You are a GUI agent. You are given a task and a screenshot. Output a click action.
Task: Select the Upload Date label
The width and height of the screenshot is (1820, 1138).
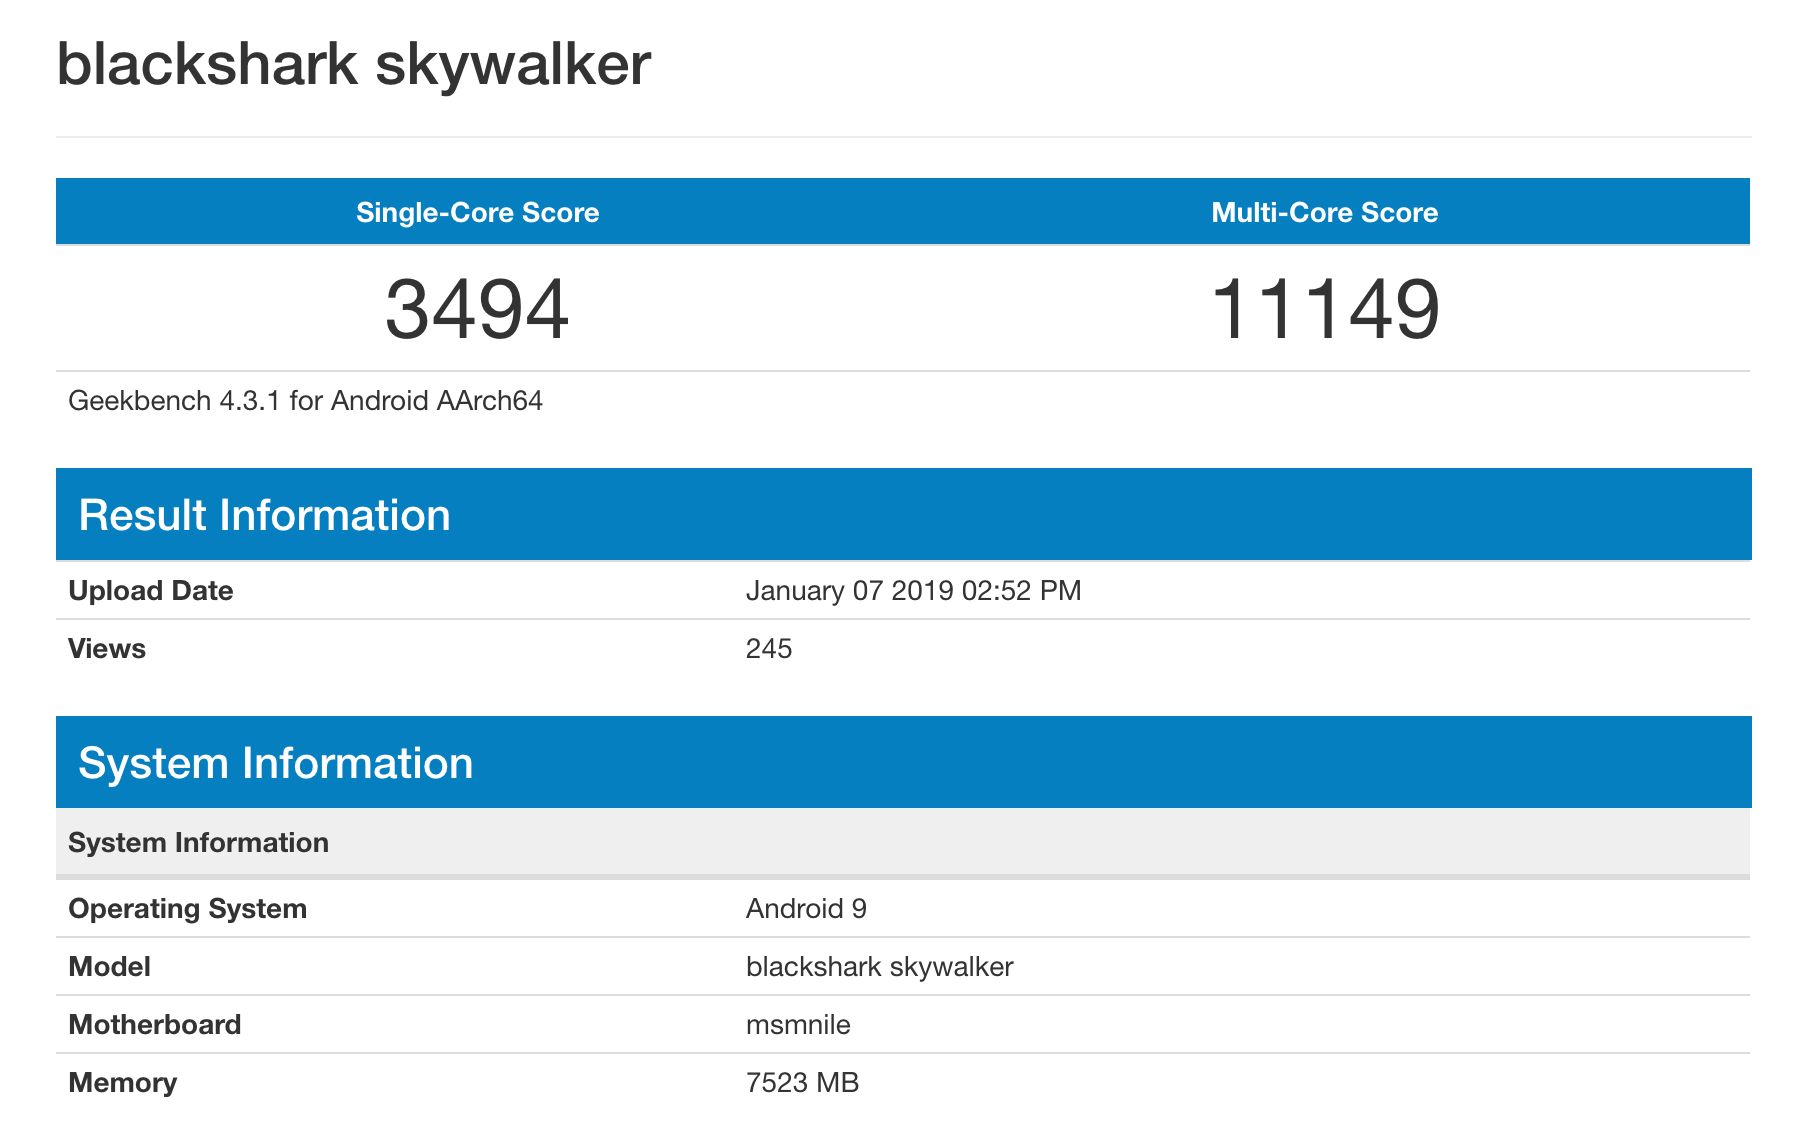(x=150, y=590)
